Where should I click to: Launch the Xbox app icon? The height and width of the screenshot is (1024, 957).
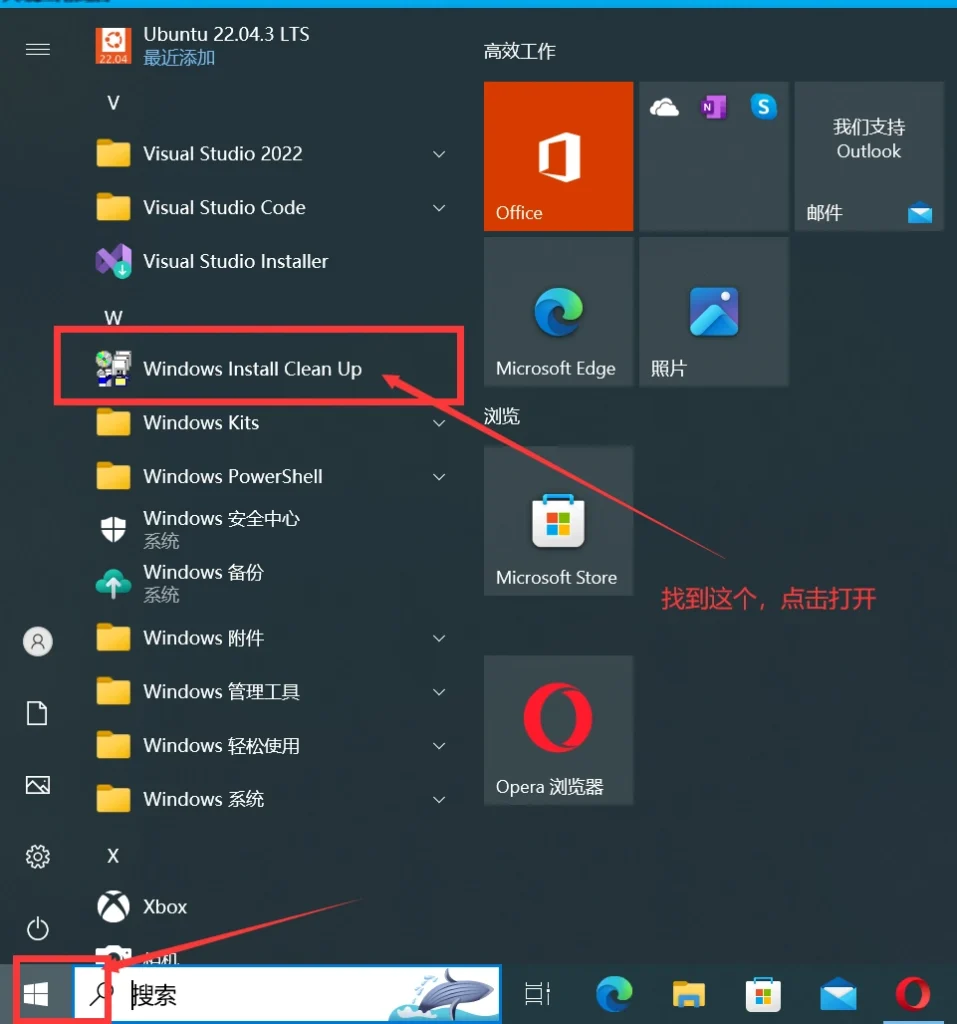click(x=113, y=907)
